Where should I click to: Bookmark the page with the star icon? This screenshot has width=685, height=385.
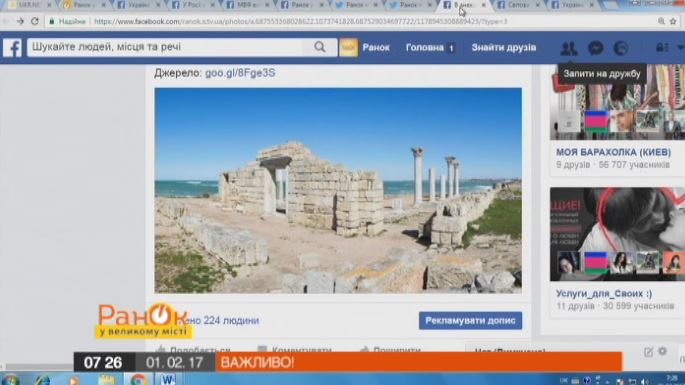(673, 21)
